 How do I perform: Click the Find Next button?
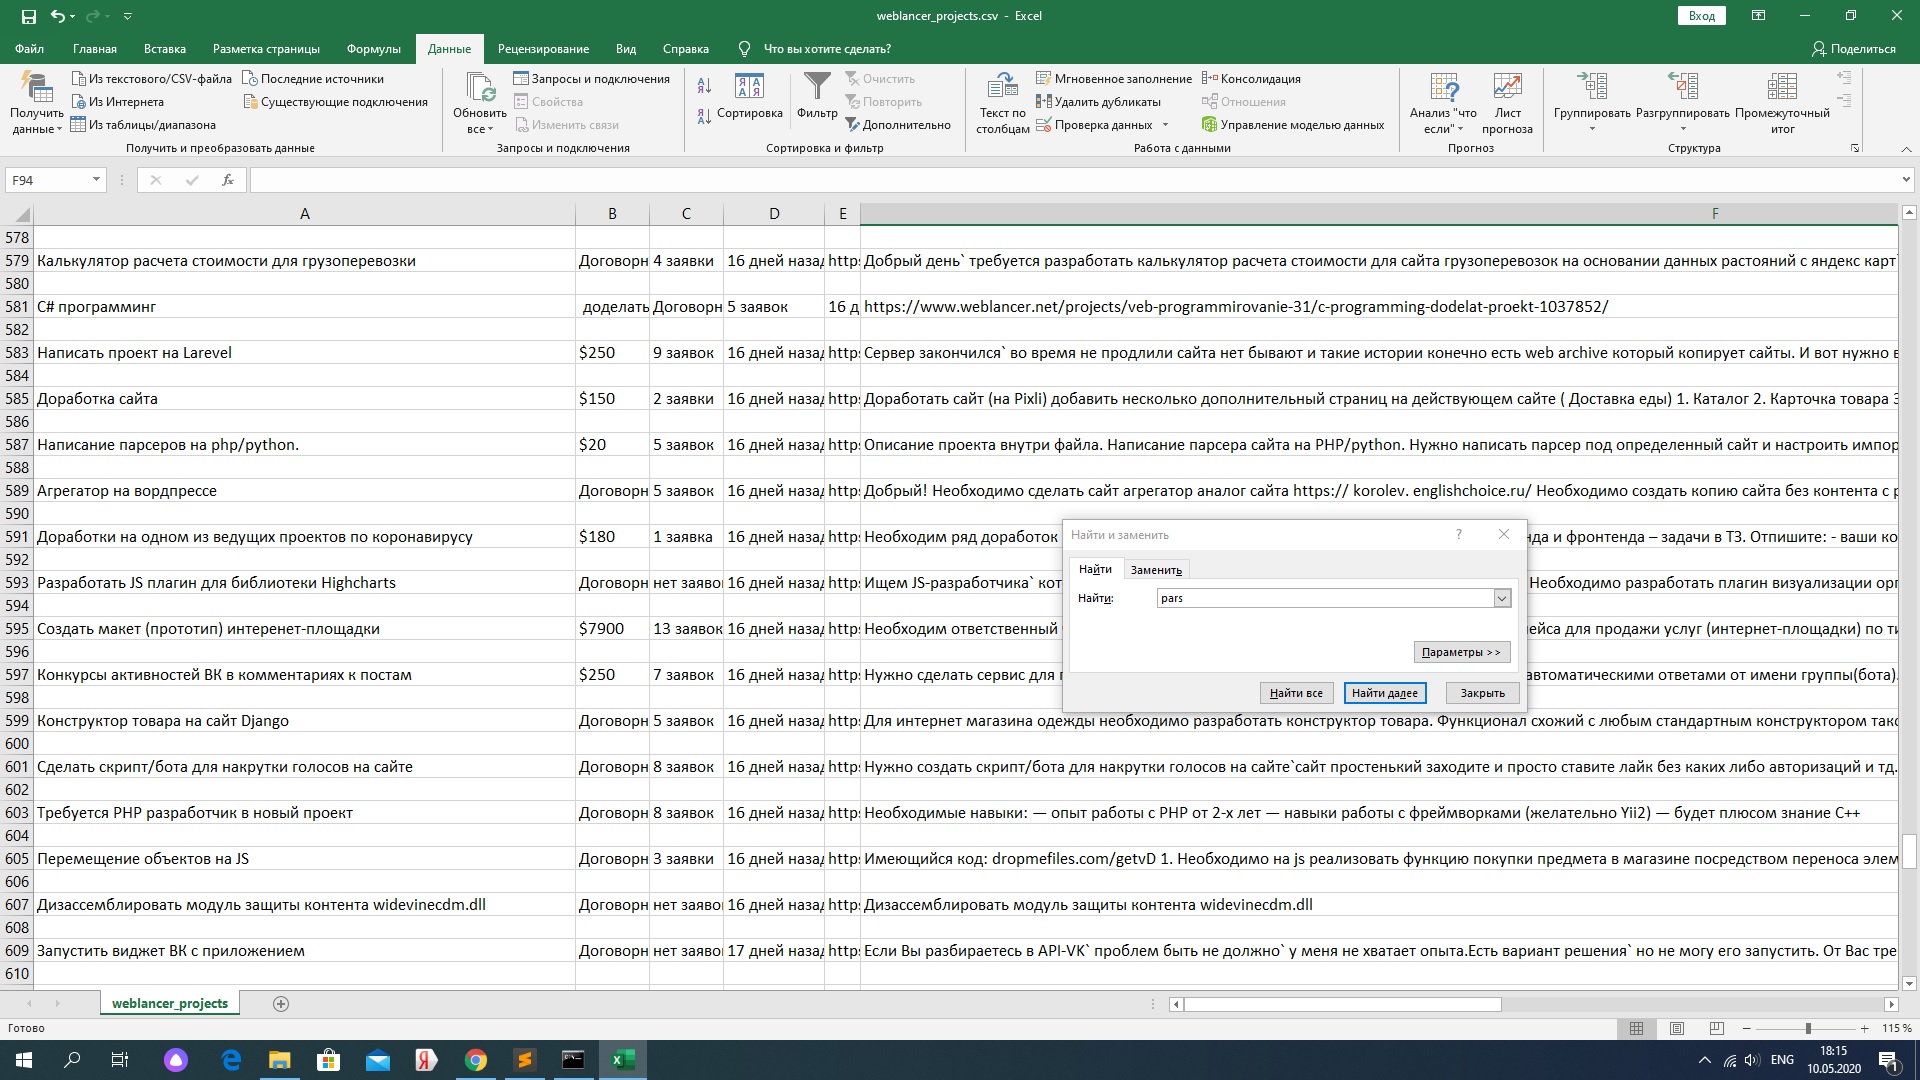point(1384,693)
